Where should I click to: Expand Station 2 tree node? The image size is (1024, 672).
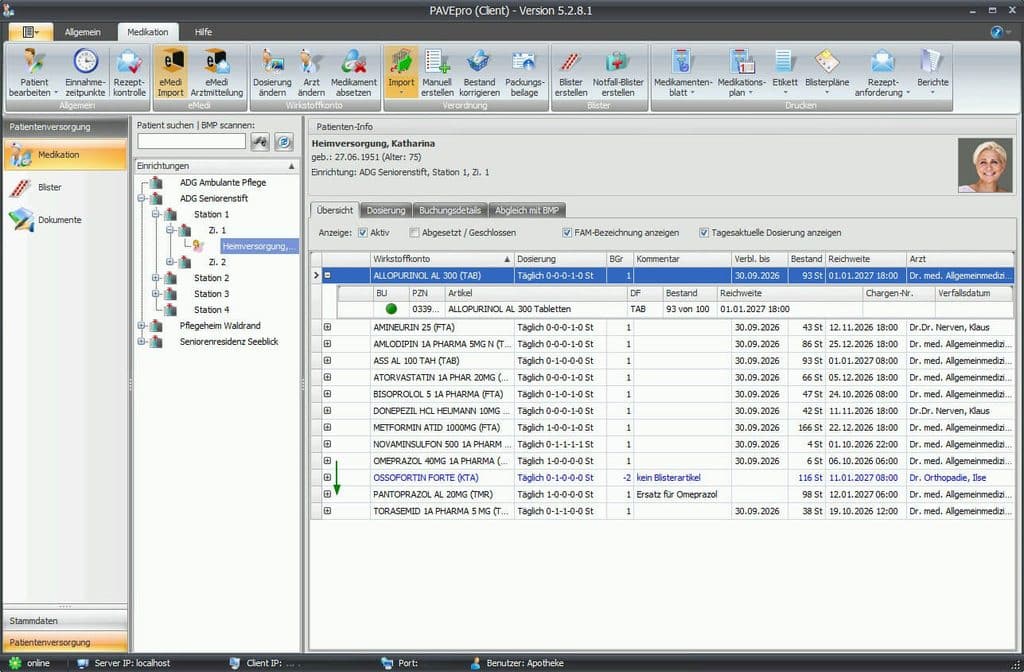pyautogui.click(x=156, y=278)
